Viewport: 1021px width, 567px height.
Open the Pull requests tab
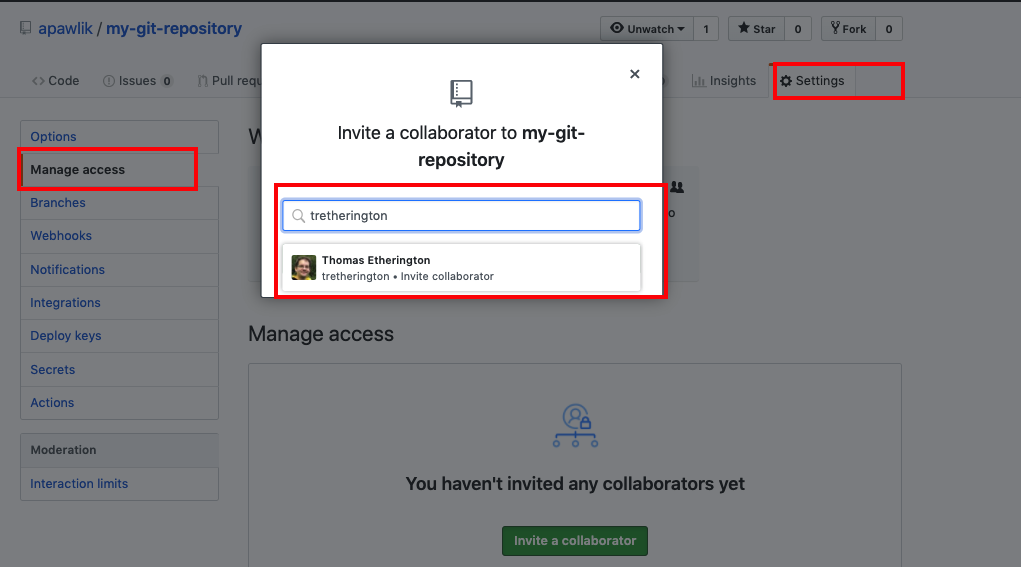coord(229,81)
